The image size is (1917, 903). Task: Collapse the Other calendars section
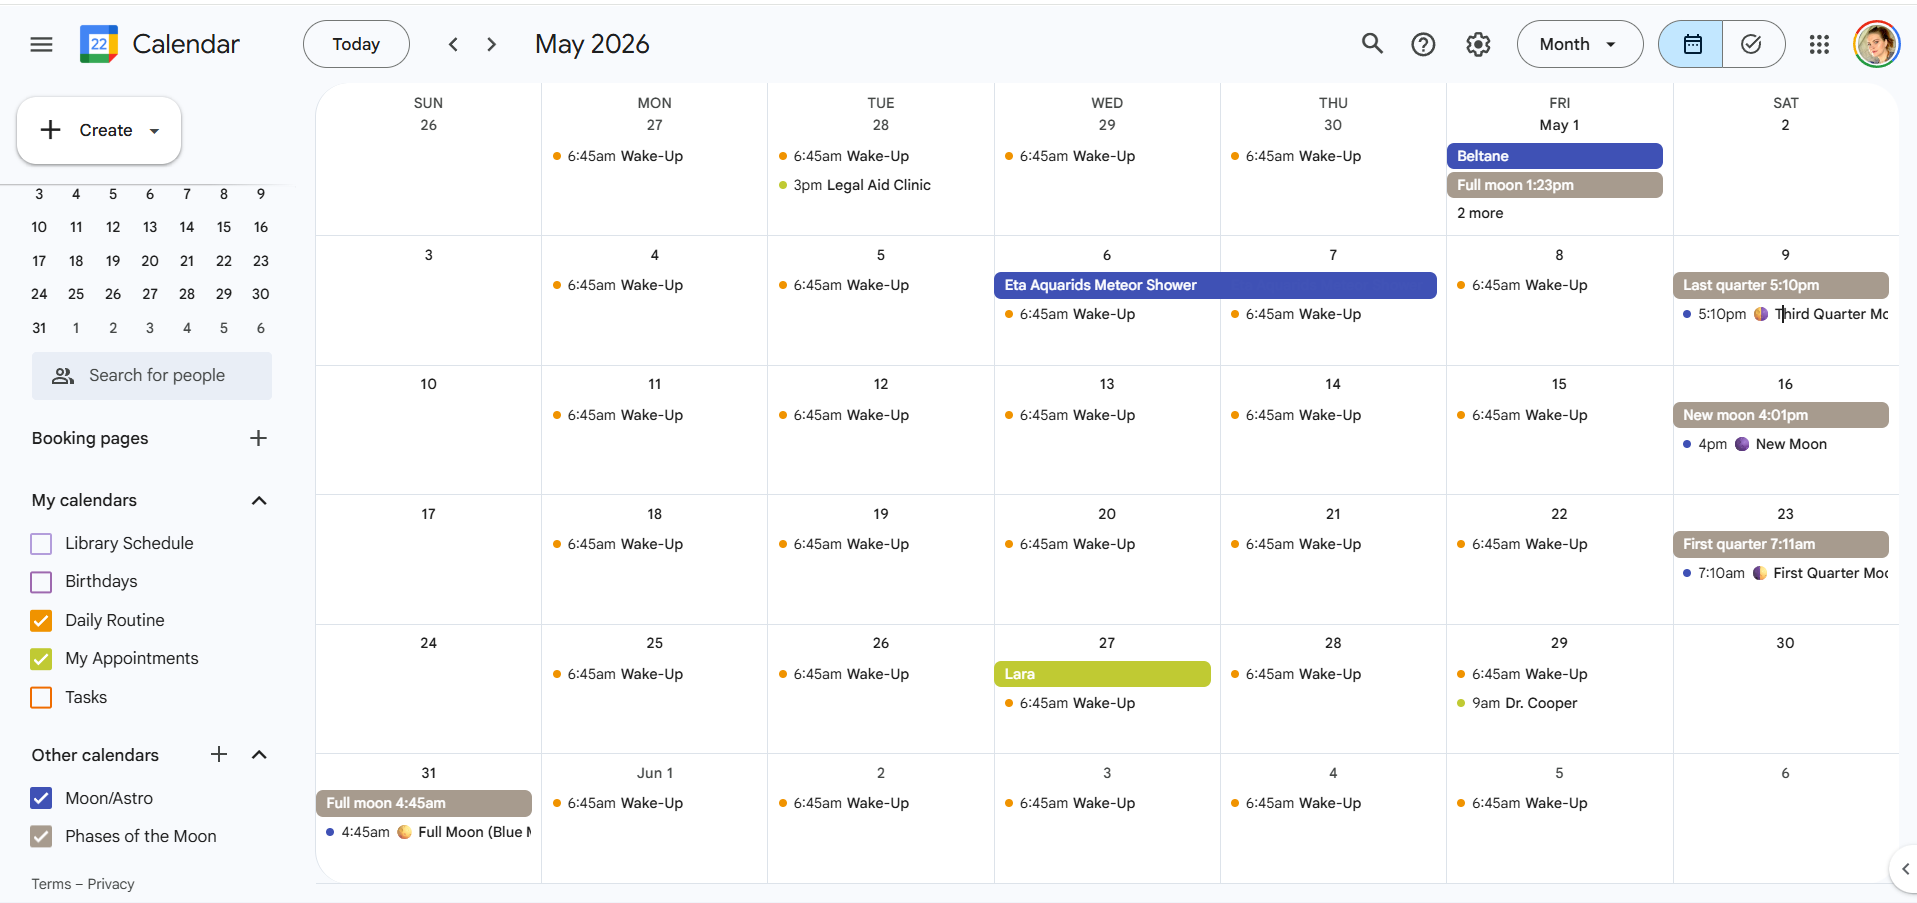pos(259,755)
